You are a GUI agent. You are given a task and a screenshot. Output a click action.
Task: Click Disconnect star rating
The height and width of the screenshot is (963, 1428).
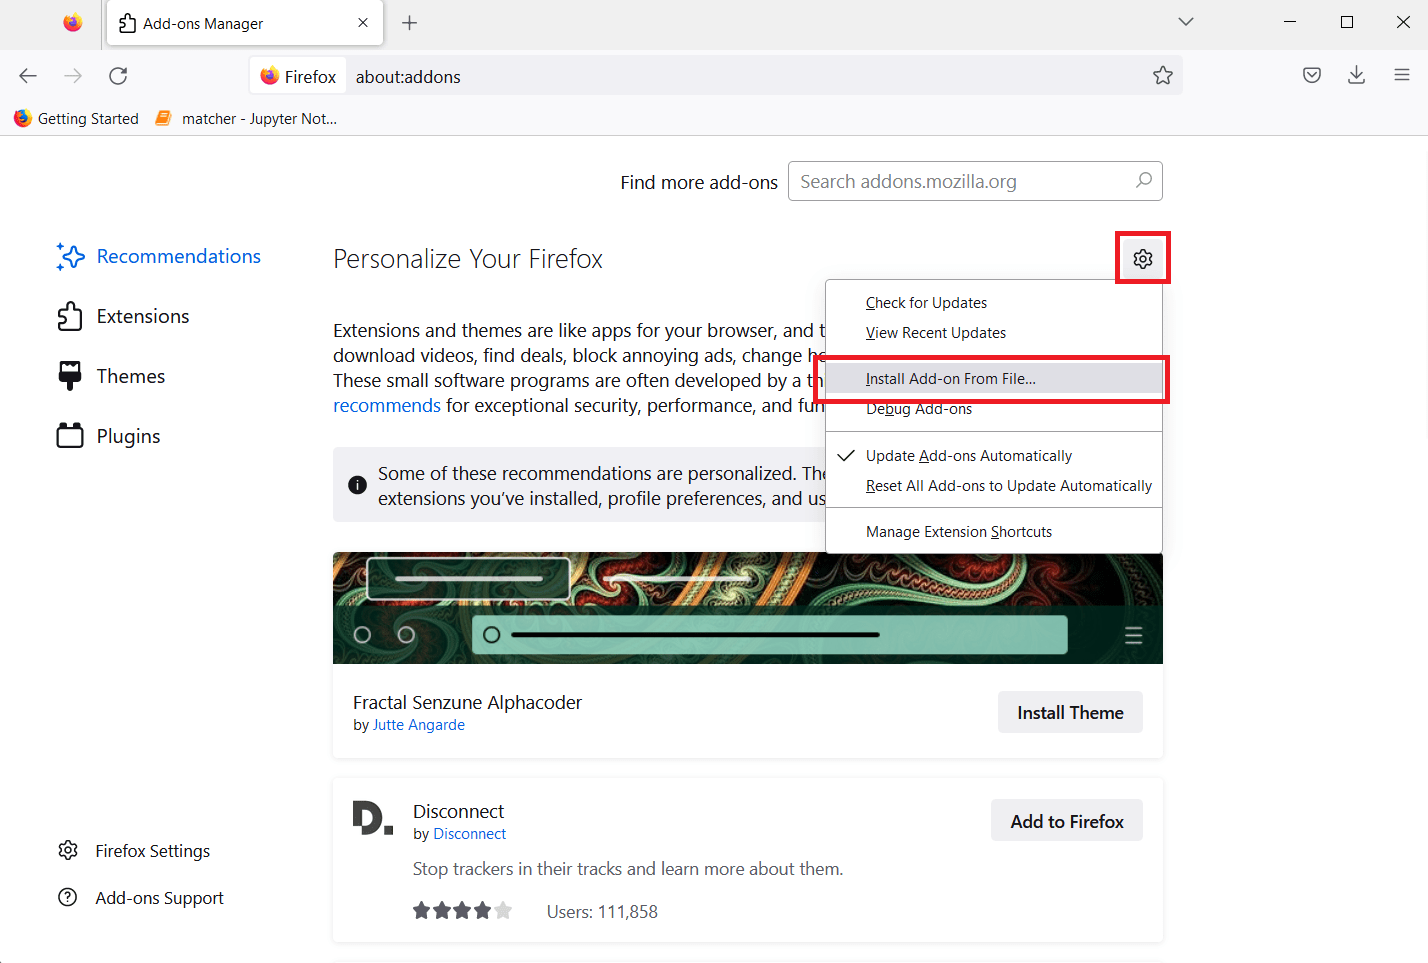(x=462, y=911)
